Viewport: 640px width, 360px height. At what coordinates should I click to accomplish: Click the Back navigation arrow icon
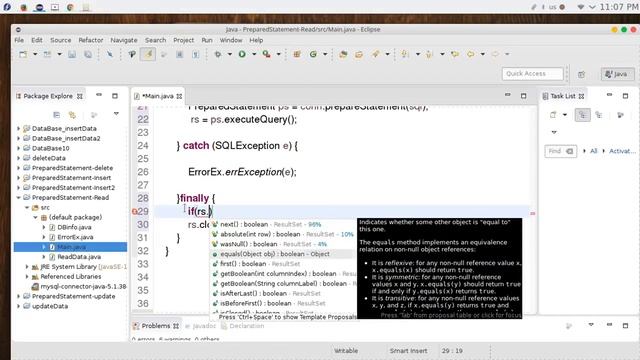pyautogui.click(x=471, y=54)
